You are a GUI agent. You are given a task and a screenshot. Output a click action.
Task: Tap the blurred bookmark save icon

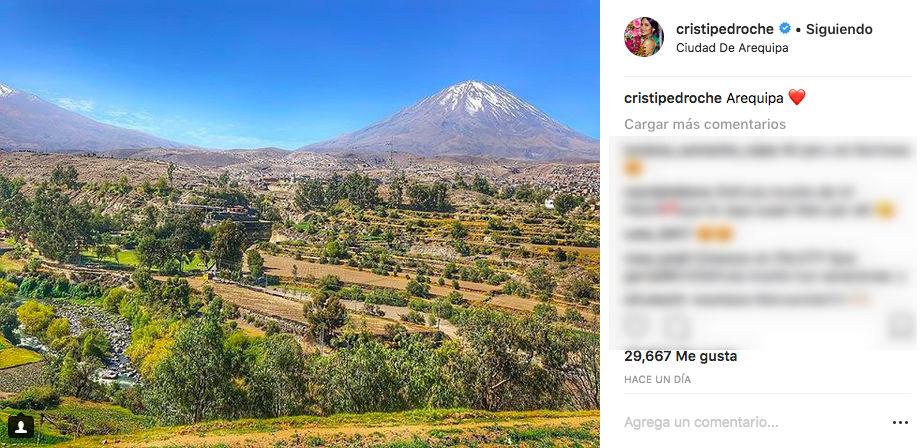coord(900,326)
